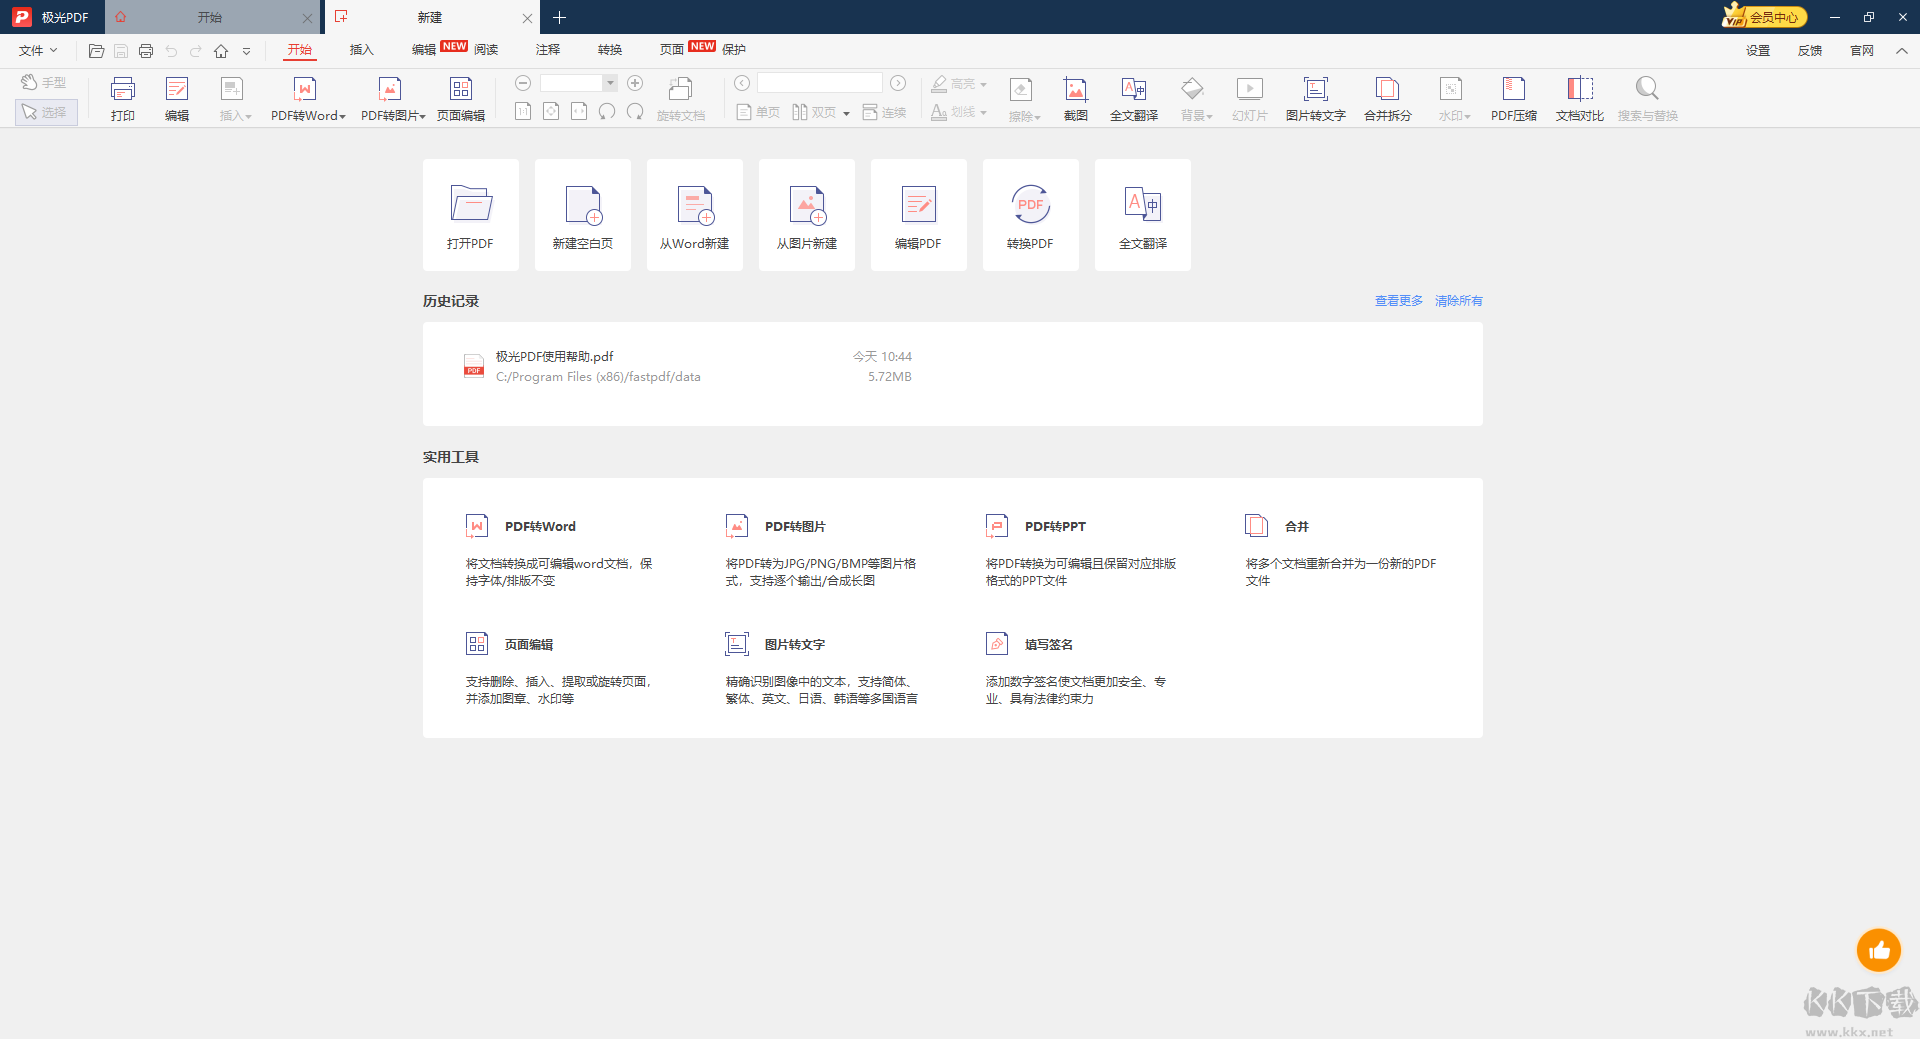Toggle 双页 double page view
Image resolution: width=1920 pixels, height=1039 pixels.
pyautogui.click(x=815, y=112)
